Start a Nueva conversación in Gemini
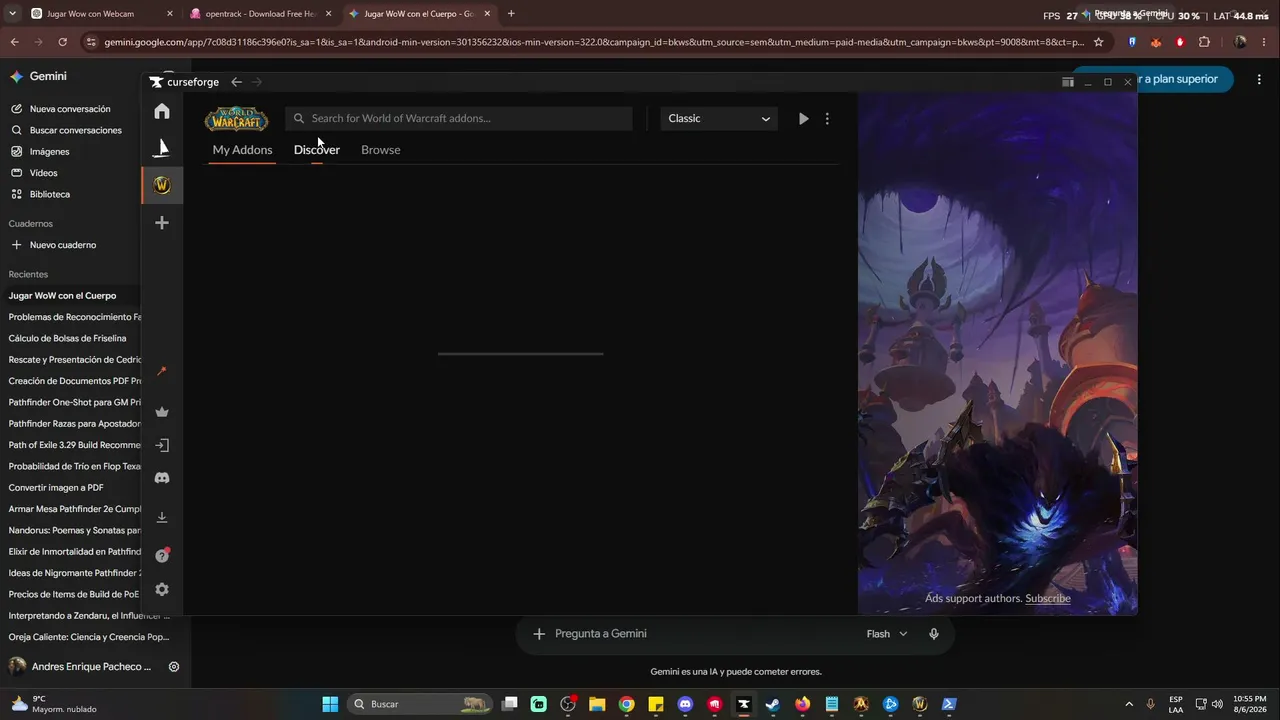 coord(70,109)
